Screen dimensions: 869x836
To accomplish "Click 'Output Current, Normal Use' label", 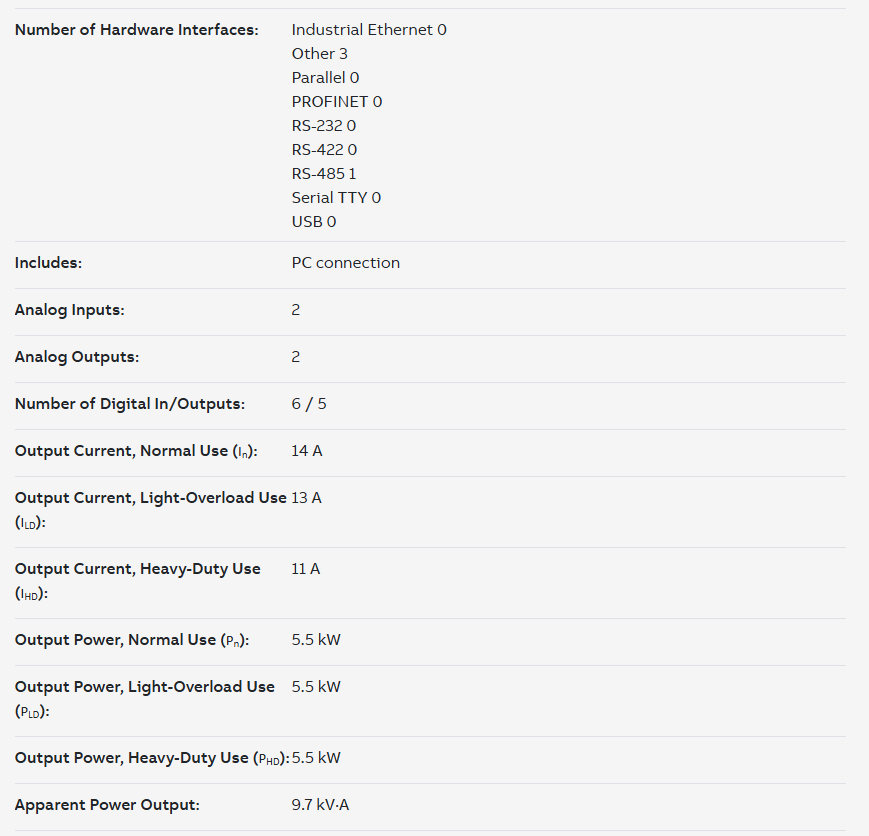I will [136, 451].
